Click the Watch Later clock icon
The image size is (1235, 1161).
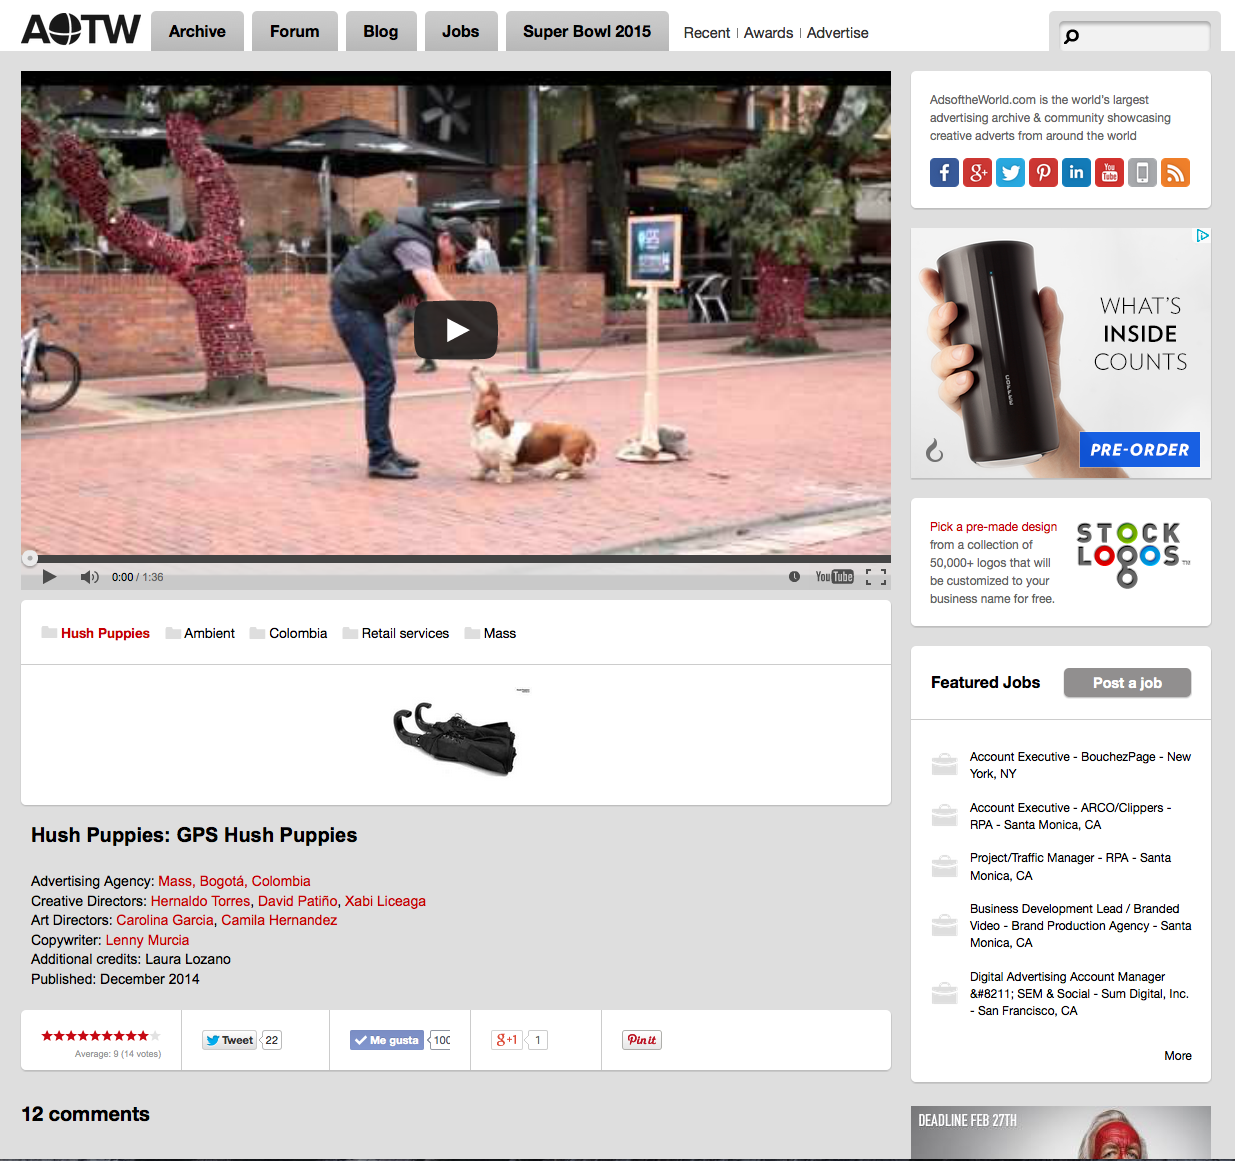pyautogui.click(x=794, y=577)
